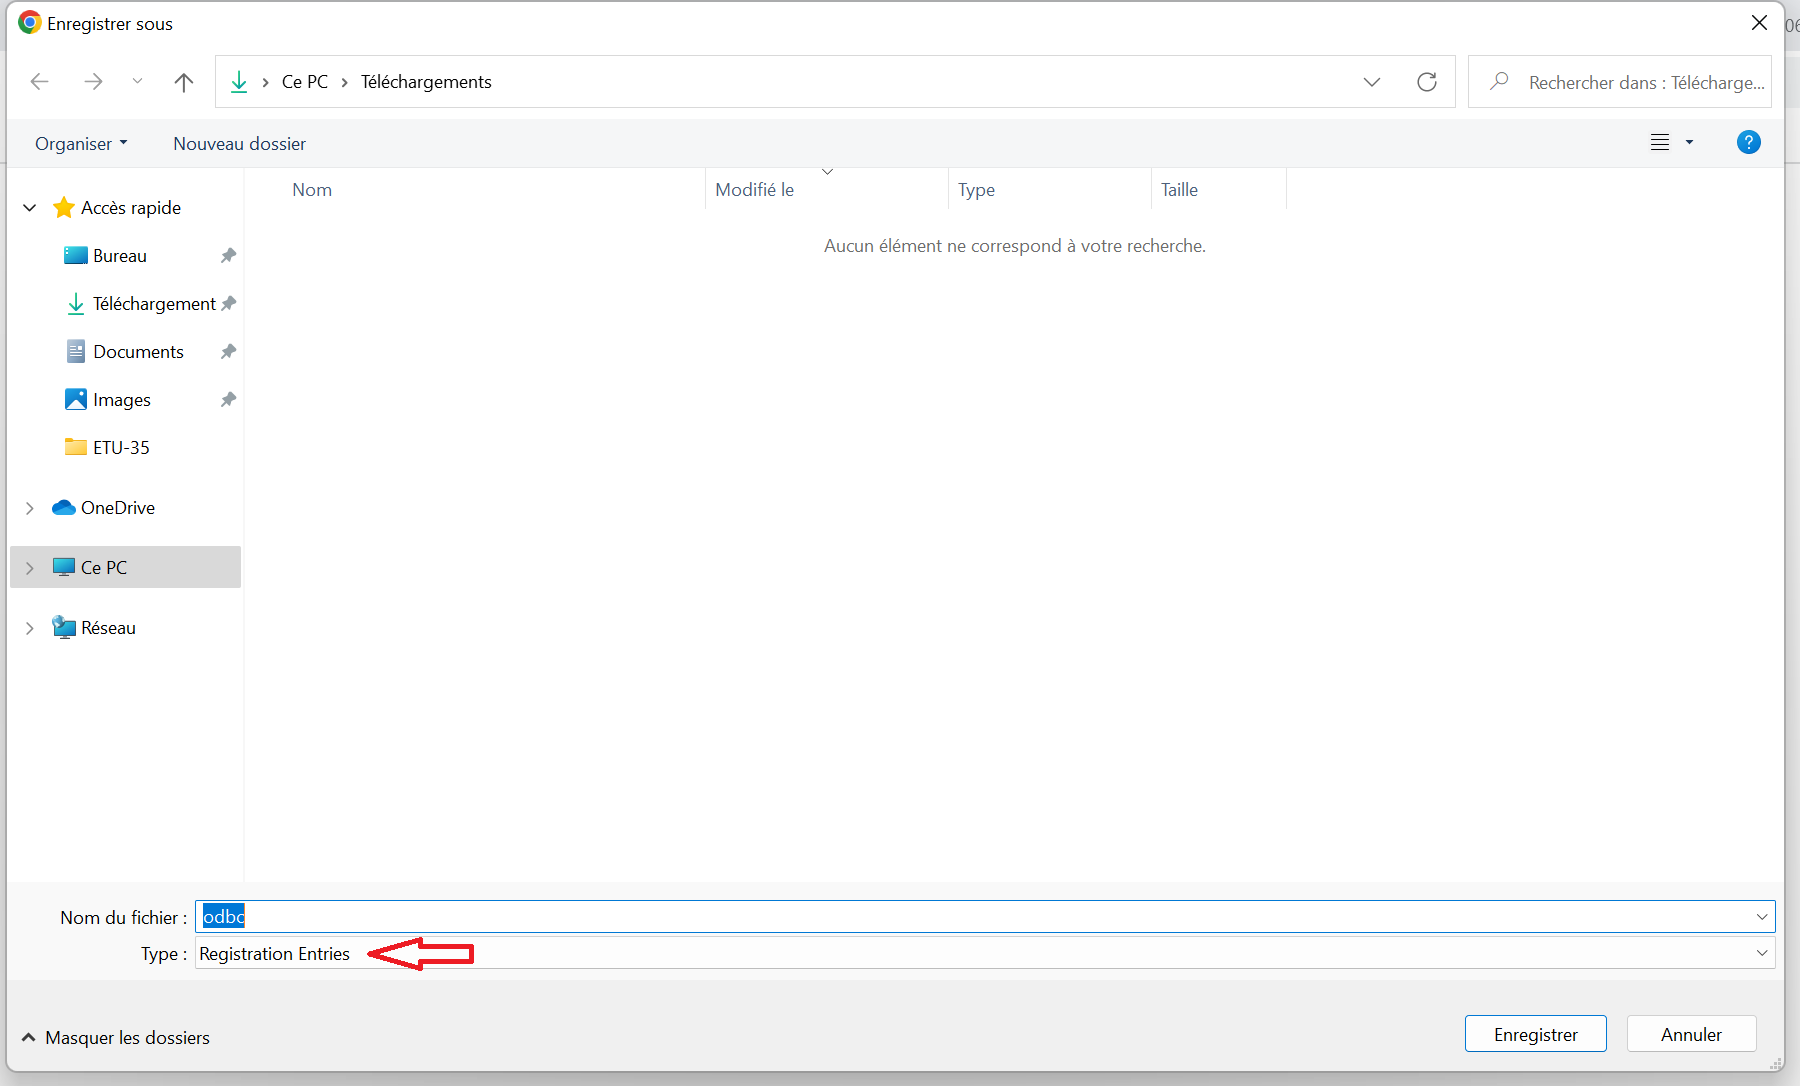Open the Organiser menu
Screen dimensions: 1800x1086
point(81,144)
